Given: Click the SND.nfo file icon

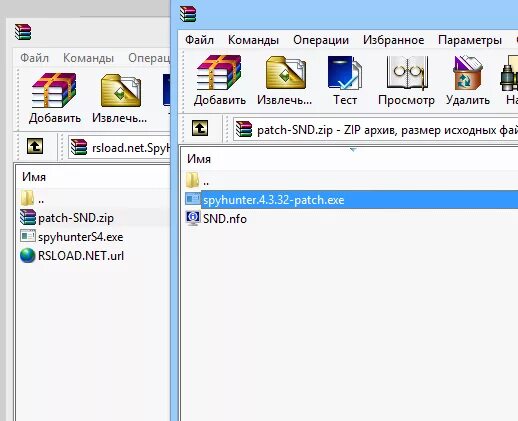Looking at the screenshot, I should (x=193, y=218).
